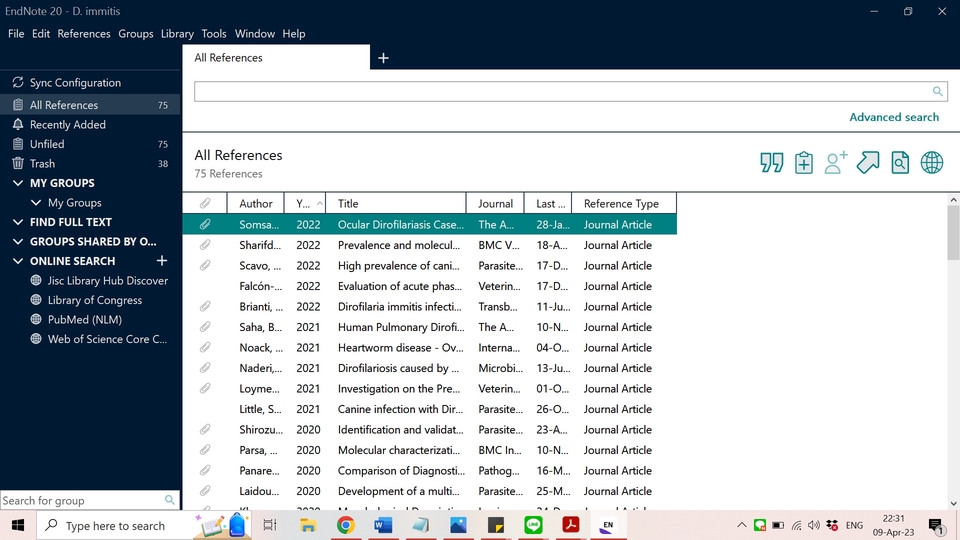Sort by the Reference Type column header
This screenshot has height=540, width=960.
tap(624, 203)
